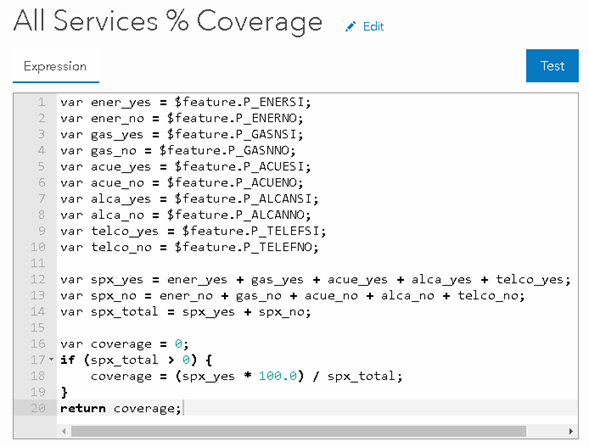
Task: Click the horizontal scrollbar left arrow
Action: coord(64,431)
